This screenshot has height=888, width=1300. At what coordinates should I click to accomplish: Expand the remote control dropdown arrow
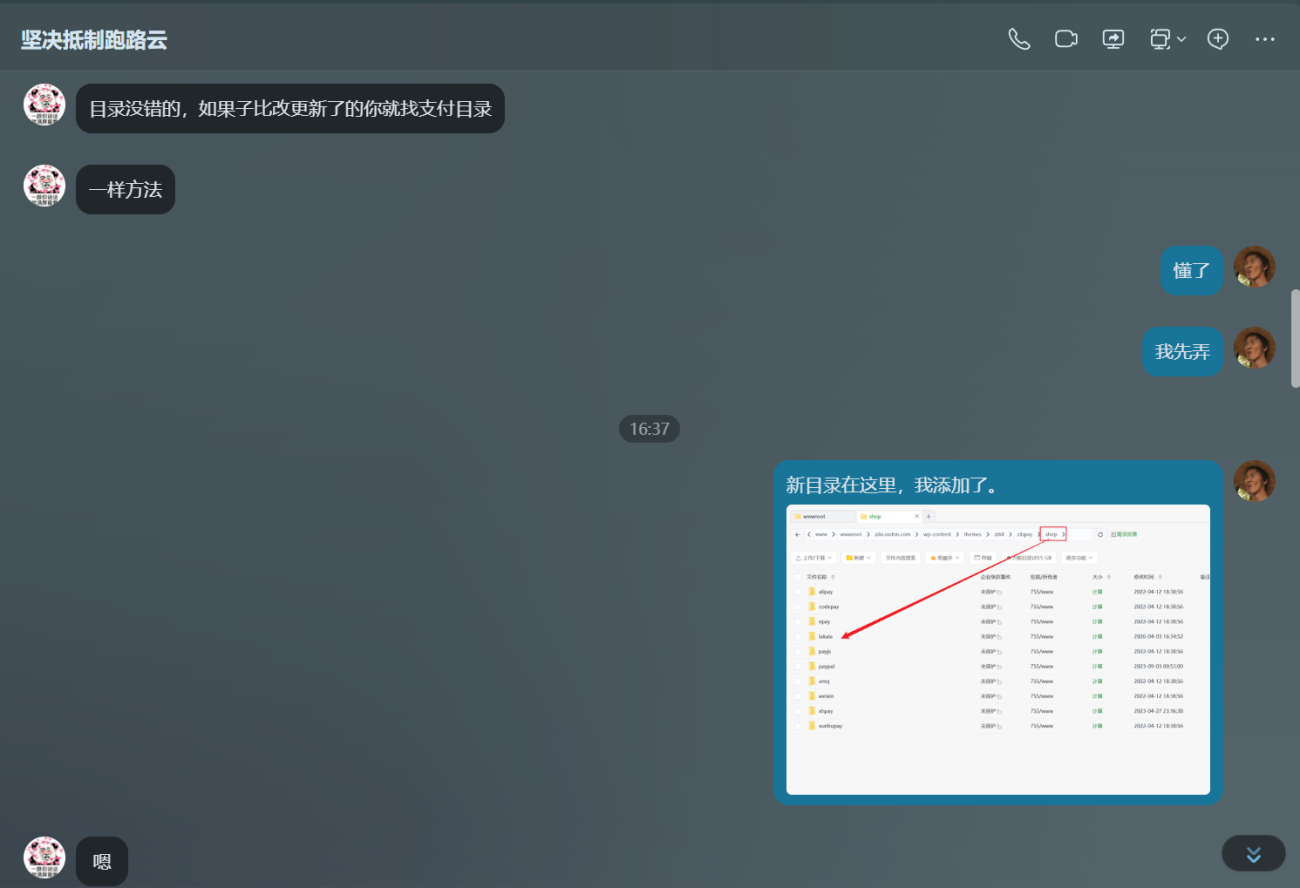[1182, 39]
